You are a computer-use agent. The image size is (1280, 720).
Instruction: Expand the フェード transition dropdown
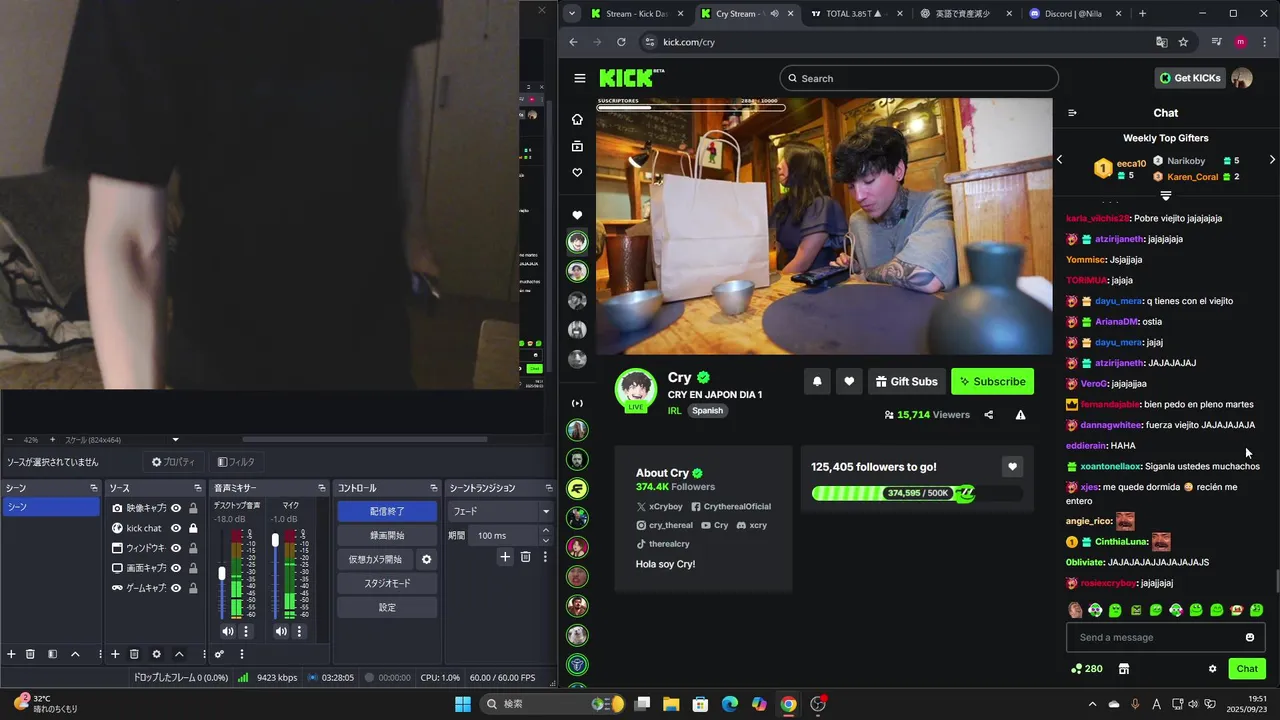tap(545, 511)
